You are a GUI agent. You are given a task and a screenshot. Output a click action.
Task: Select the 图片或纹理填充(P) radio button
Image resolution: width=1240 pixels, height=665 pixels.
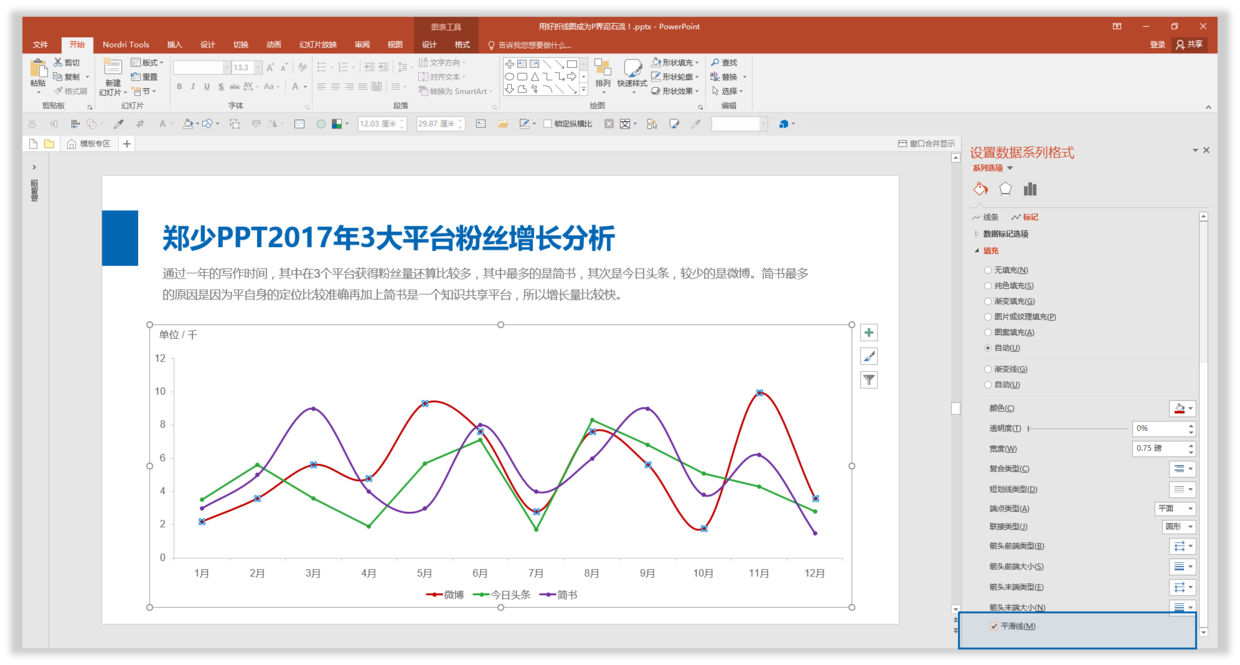(988, 317)
